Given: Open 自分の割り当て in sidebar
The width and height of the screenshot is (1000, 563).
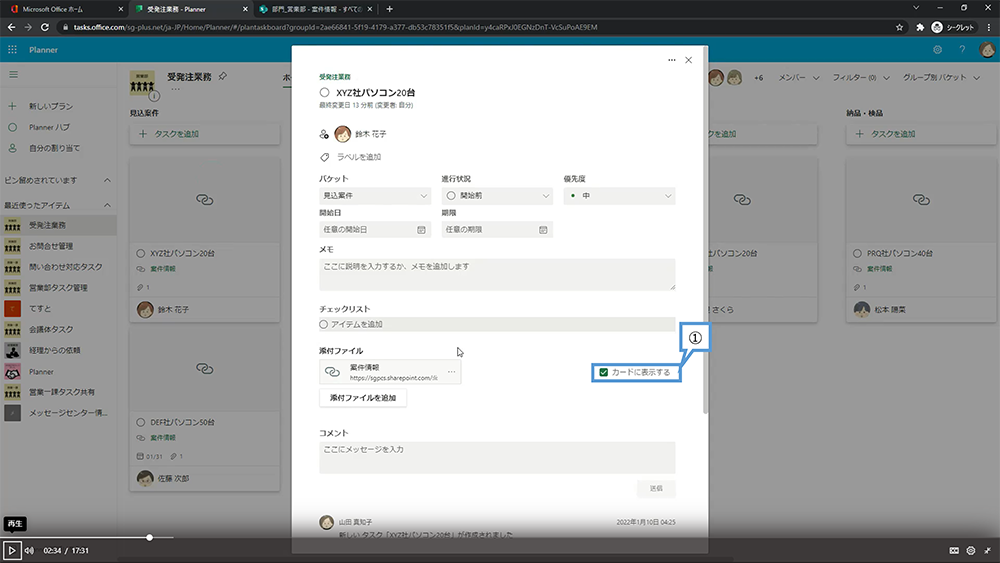Looking at the screenshot, I should pos(54,149).
